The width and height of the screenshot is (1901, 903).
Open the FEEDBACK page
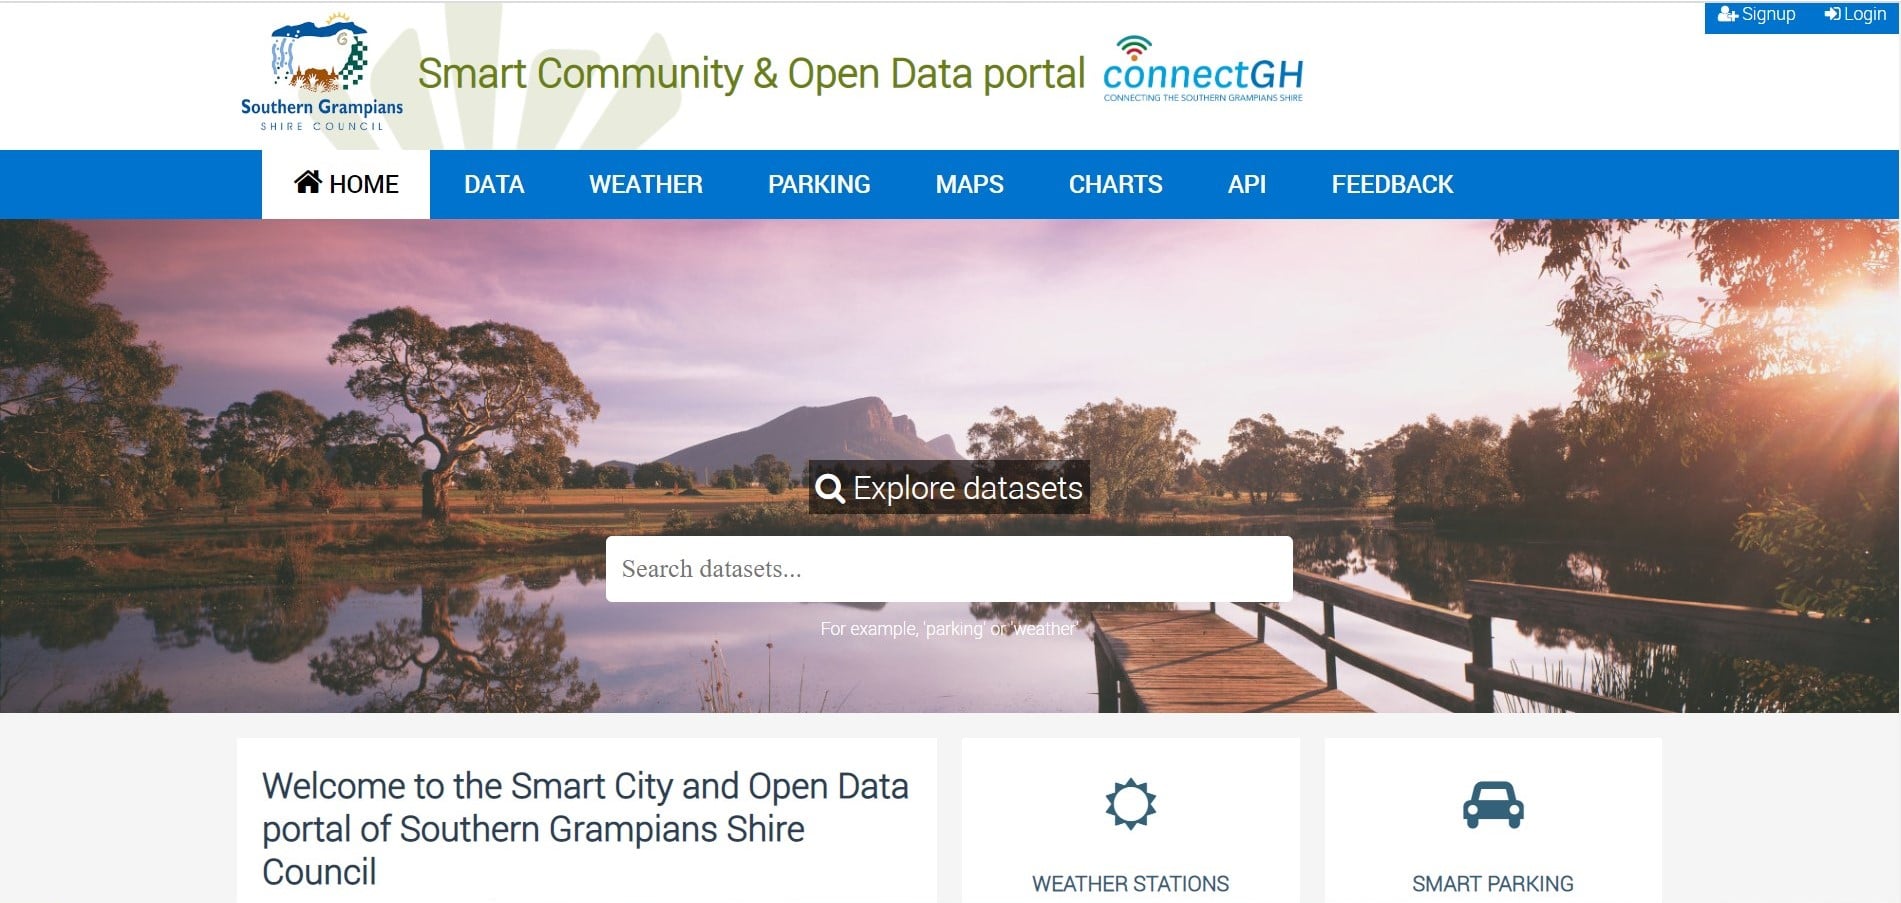point(1392,185)
